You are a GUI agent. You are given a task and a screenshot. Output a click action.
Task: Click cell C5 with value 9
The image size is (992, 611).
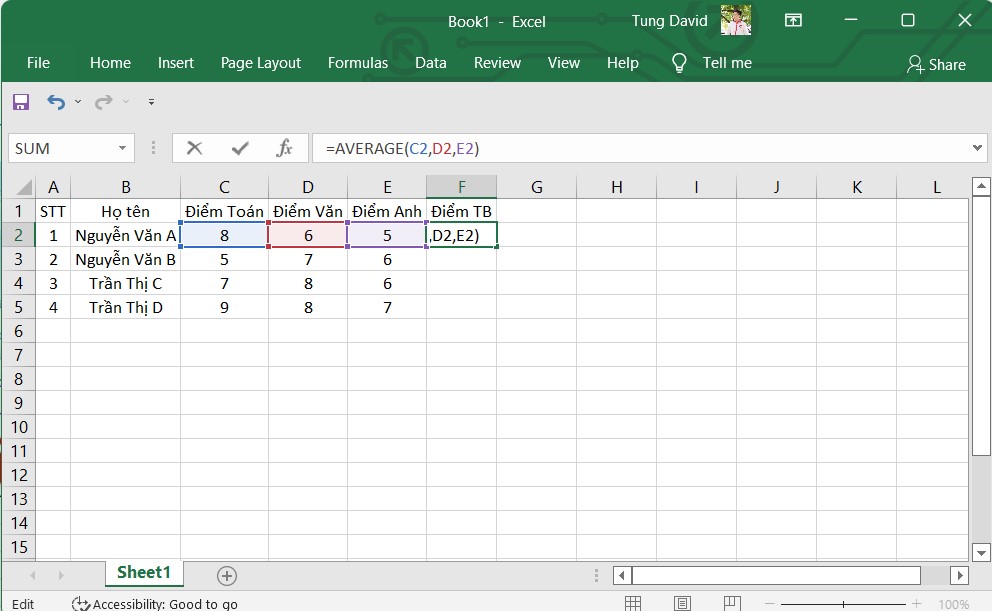225,307
